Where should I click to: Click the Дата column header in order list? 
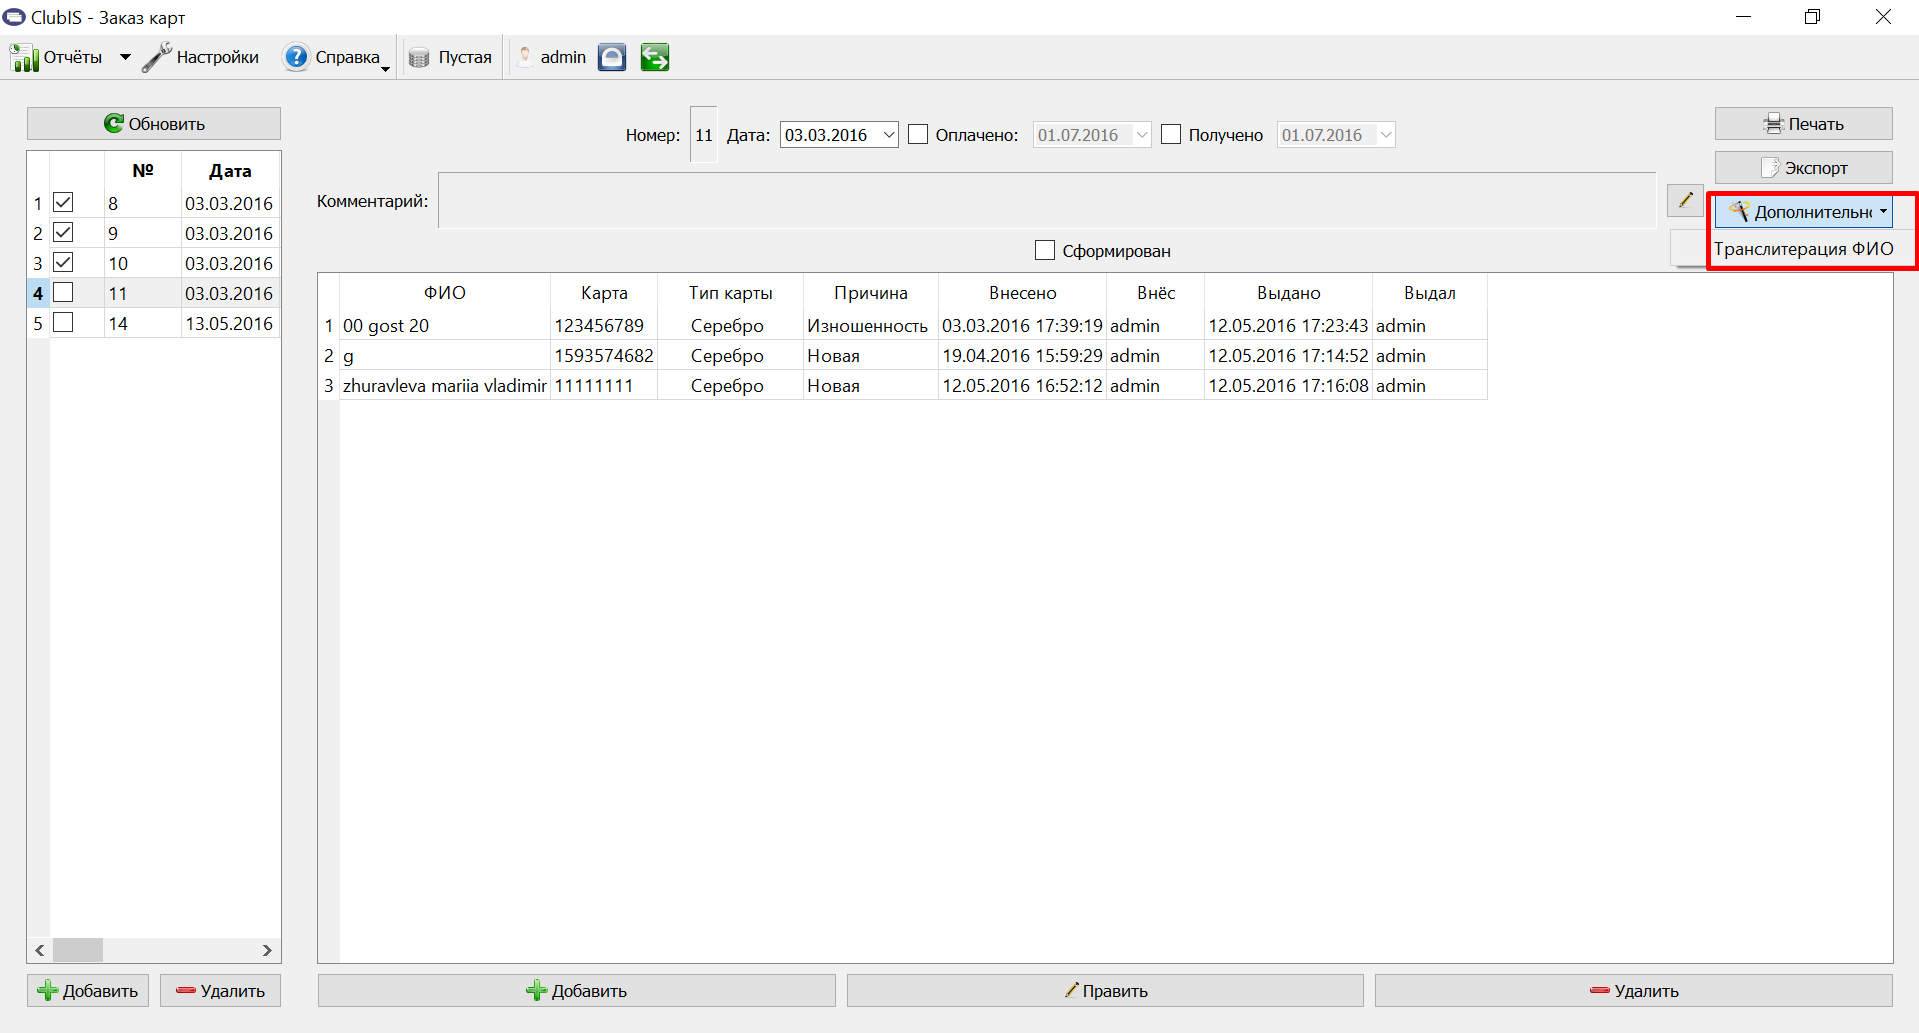pyautogui.click(x=230, y=171)
